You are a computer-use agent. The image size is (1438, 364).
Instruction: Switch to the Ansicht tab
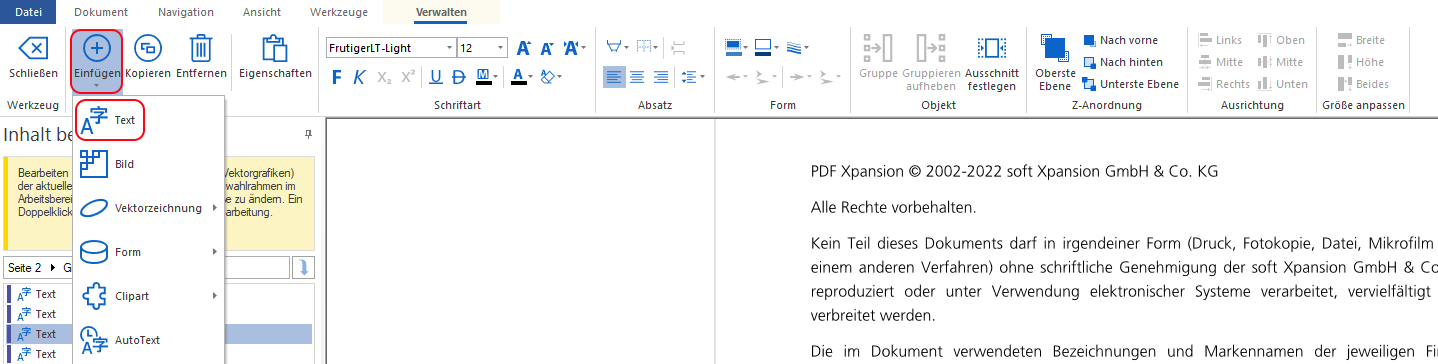pos(262,12)
